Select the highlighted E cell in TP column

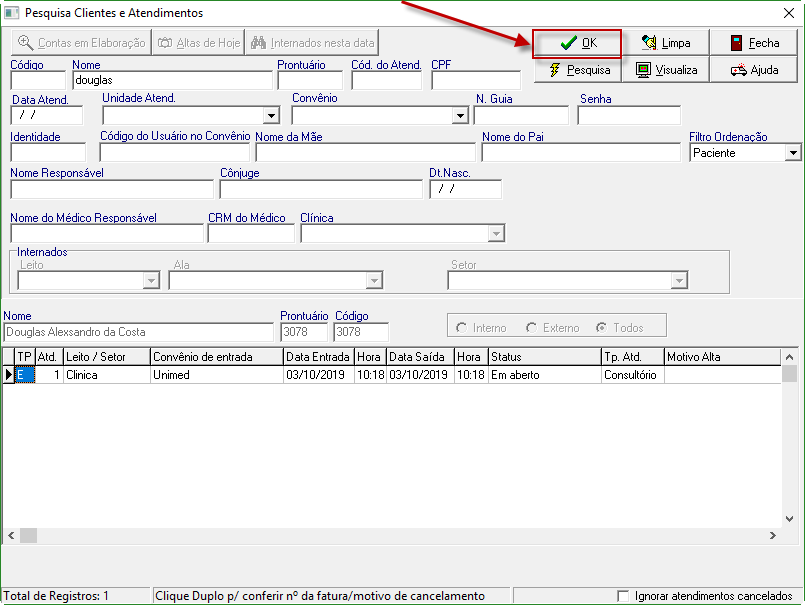(x=25, y=374)
